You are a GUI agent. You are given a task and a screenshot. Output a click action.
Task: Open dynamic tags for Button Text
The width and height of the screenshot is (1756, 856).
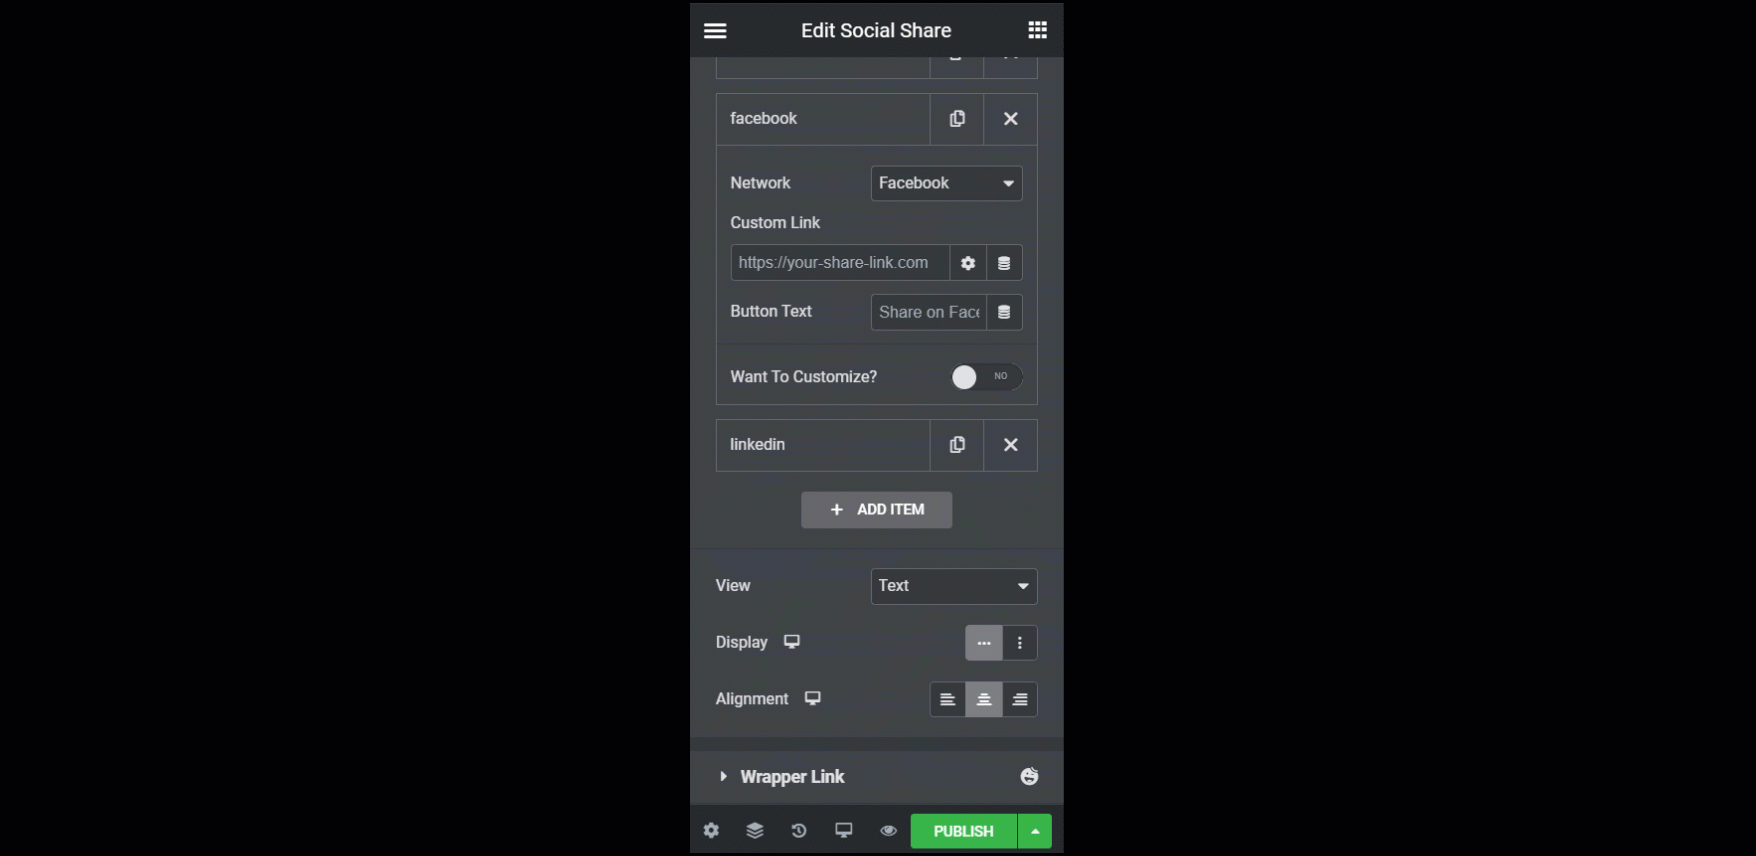click(1004, 312)
